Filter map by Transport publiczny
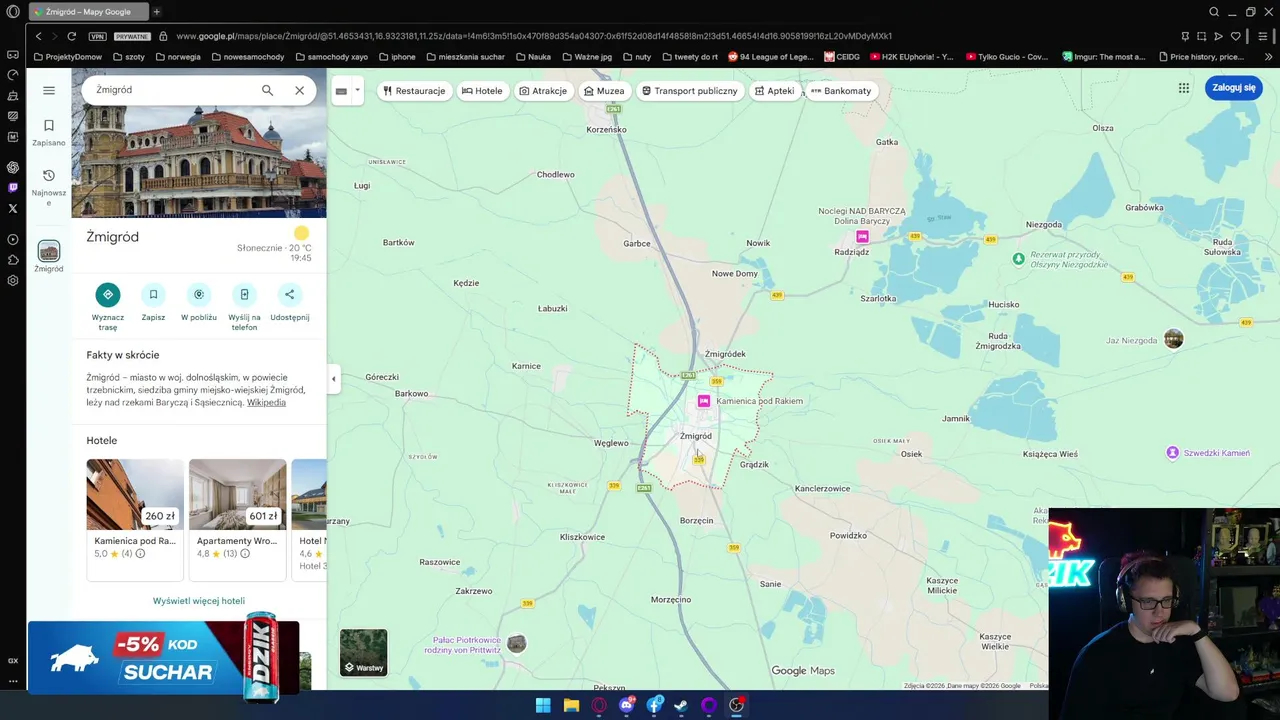The height and width of the screenshot is (720, 1280). point(690,91)
